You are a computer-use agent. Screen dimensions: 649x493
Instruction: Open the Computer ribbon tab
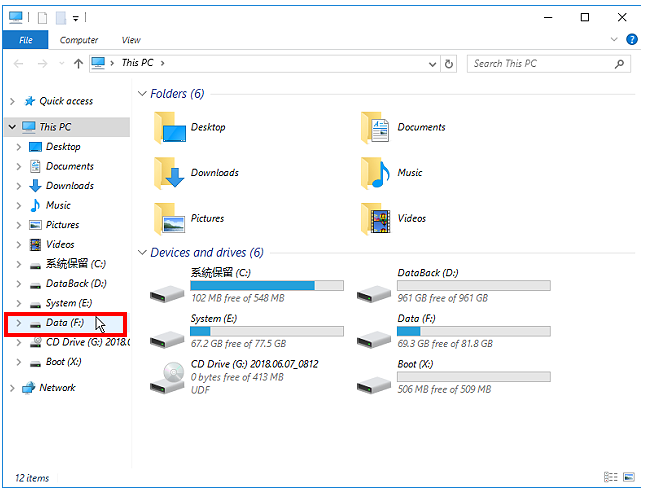(79, 40)
